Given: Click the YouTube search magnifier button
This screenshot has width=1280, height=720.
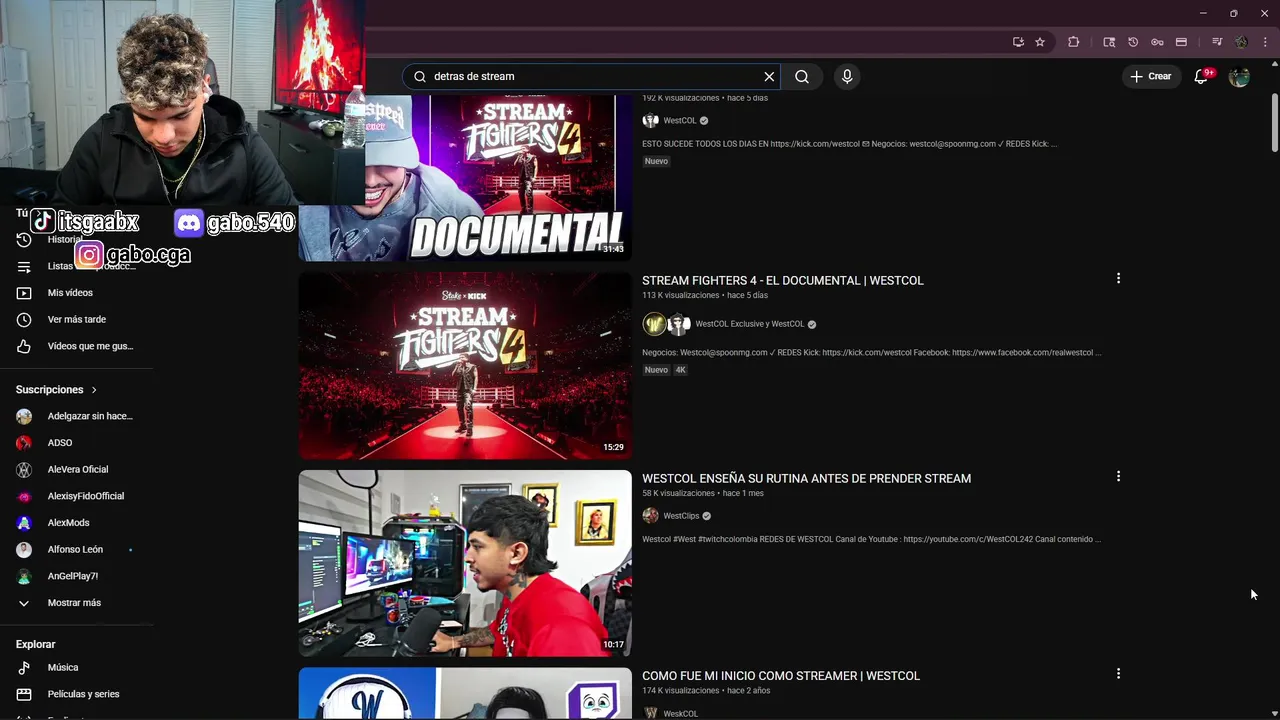Looking at the screenshot, I should click(802, 76).
